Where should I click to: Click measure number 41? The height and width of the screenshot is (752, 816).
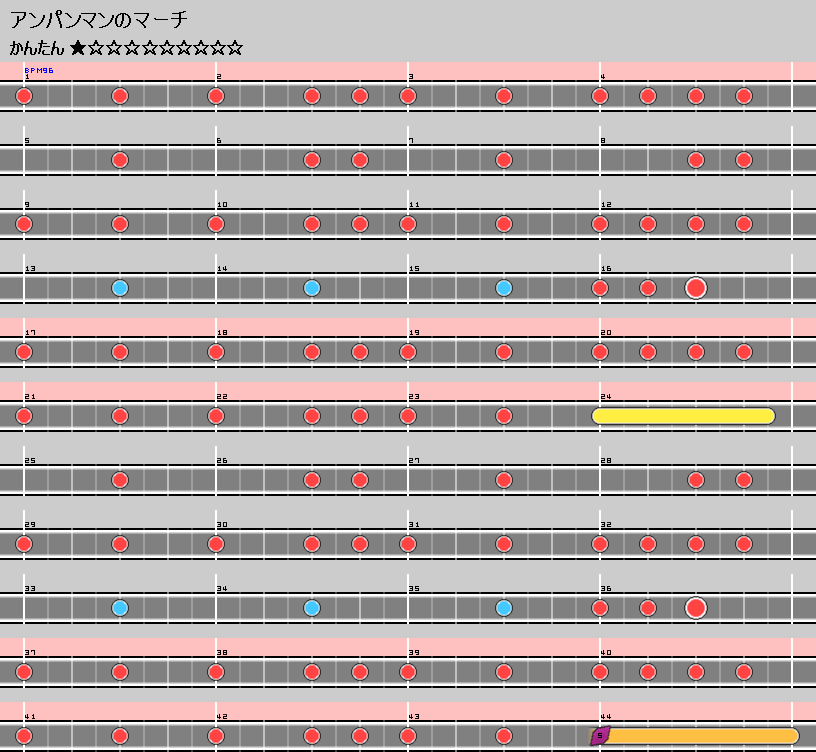tap(30, 717)
